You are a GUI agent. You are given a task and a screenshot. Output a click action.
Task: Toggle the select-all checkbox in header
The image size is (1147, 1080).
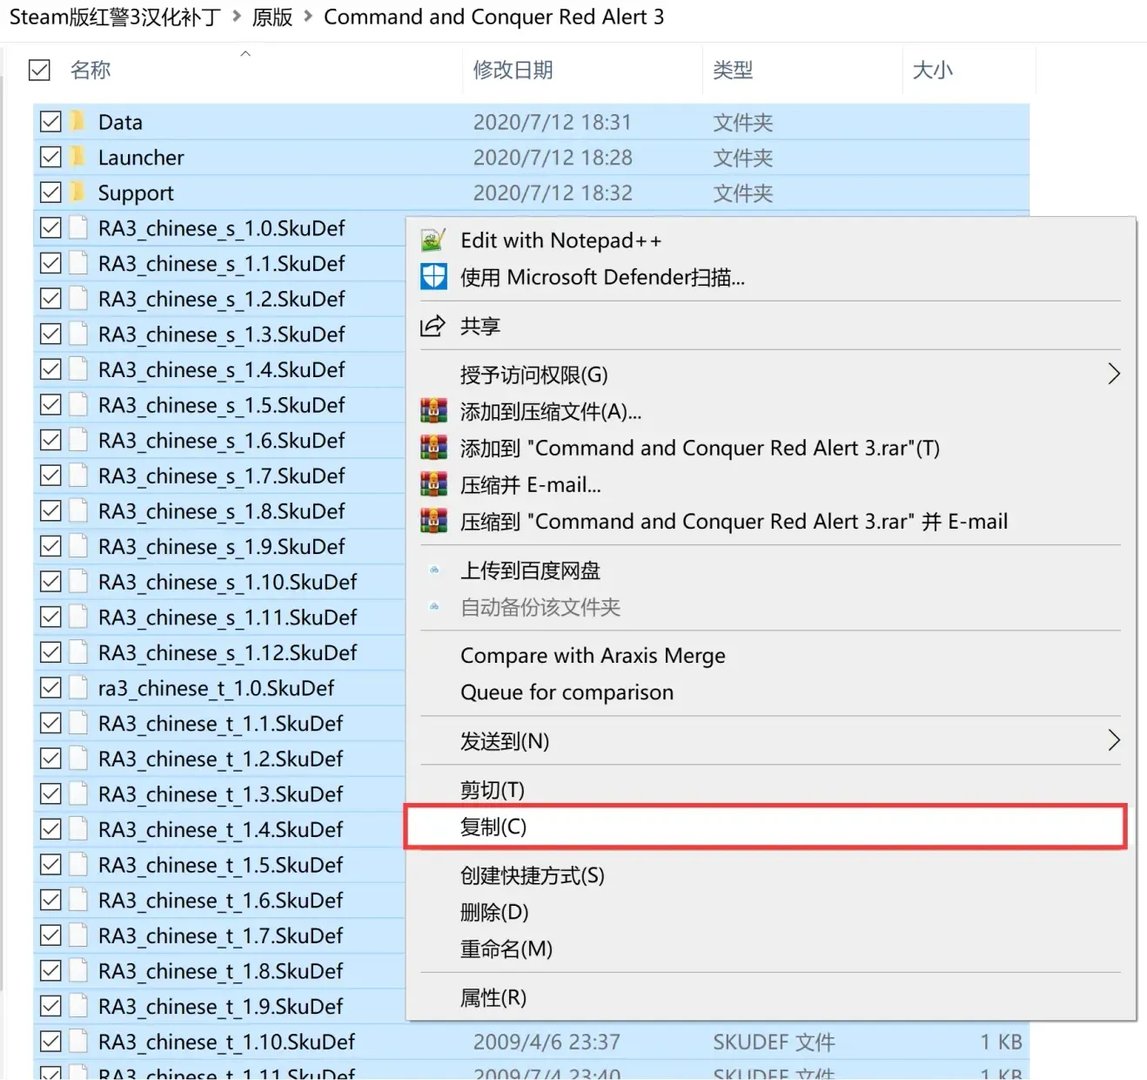click(x=40, y=70)
